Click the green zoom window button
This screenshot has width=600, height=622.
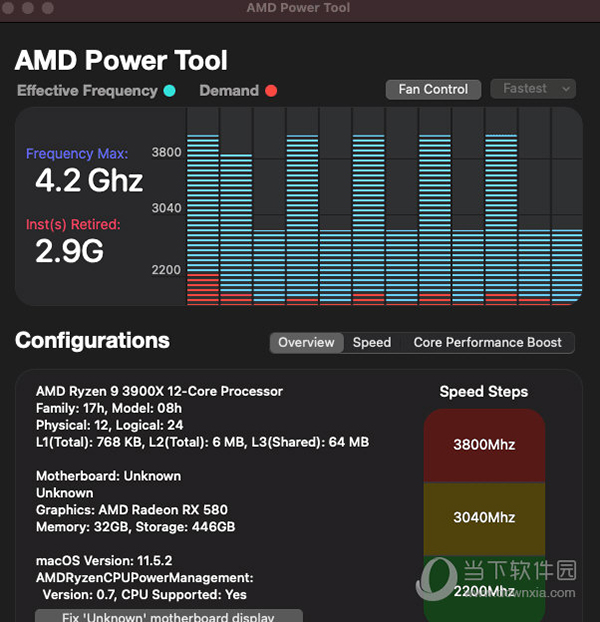pos(48,8)
